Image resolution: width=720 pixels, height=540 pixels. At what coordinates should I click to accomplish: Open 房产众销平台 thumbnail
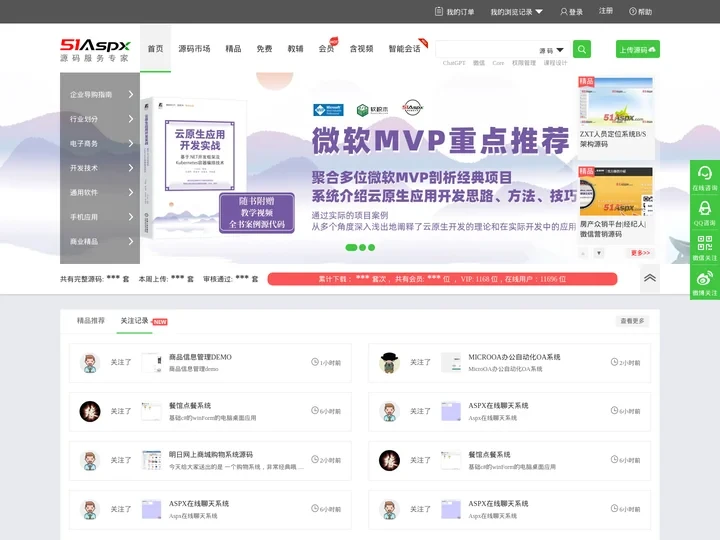click(x=616, y=191)
